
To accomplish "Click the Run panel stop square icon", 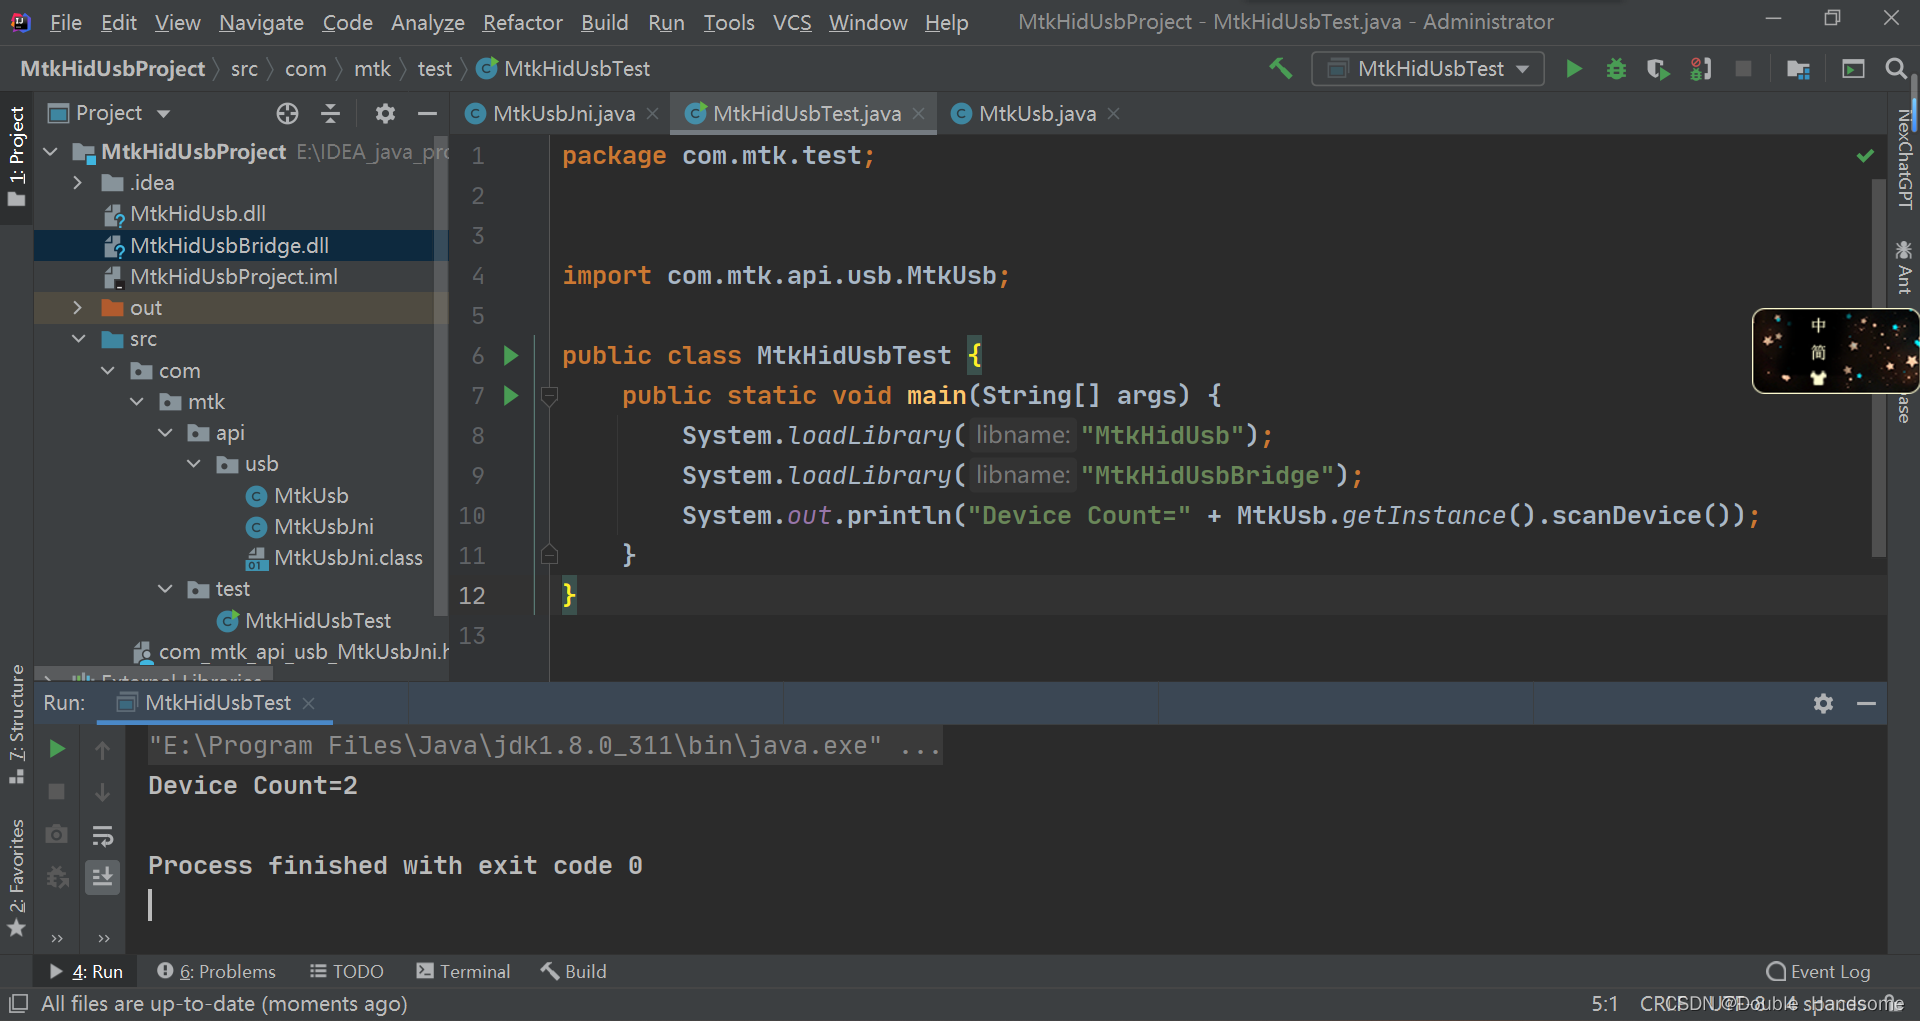I will click(57, 791).
